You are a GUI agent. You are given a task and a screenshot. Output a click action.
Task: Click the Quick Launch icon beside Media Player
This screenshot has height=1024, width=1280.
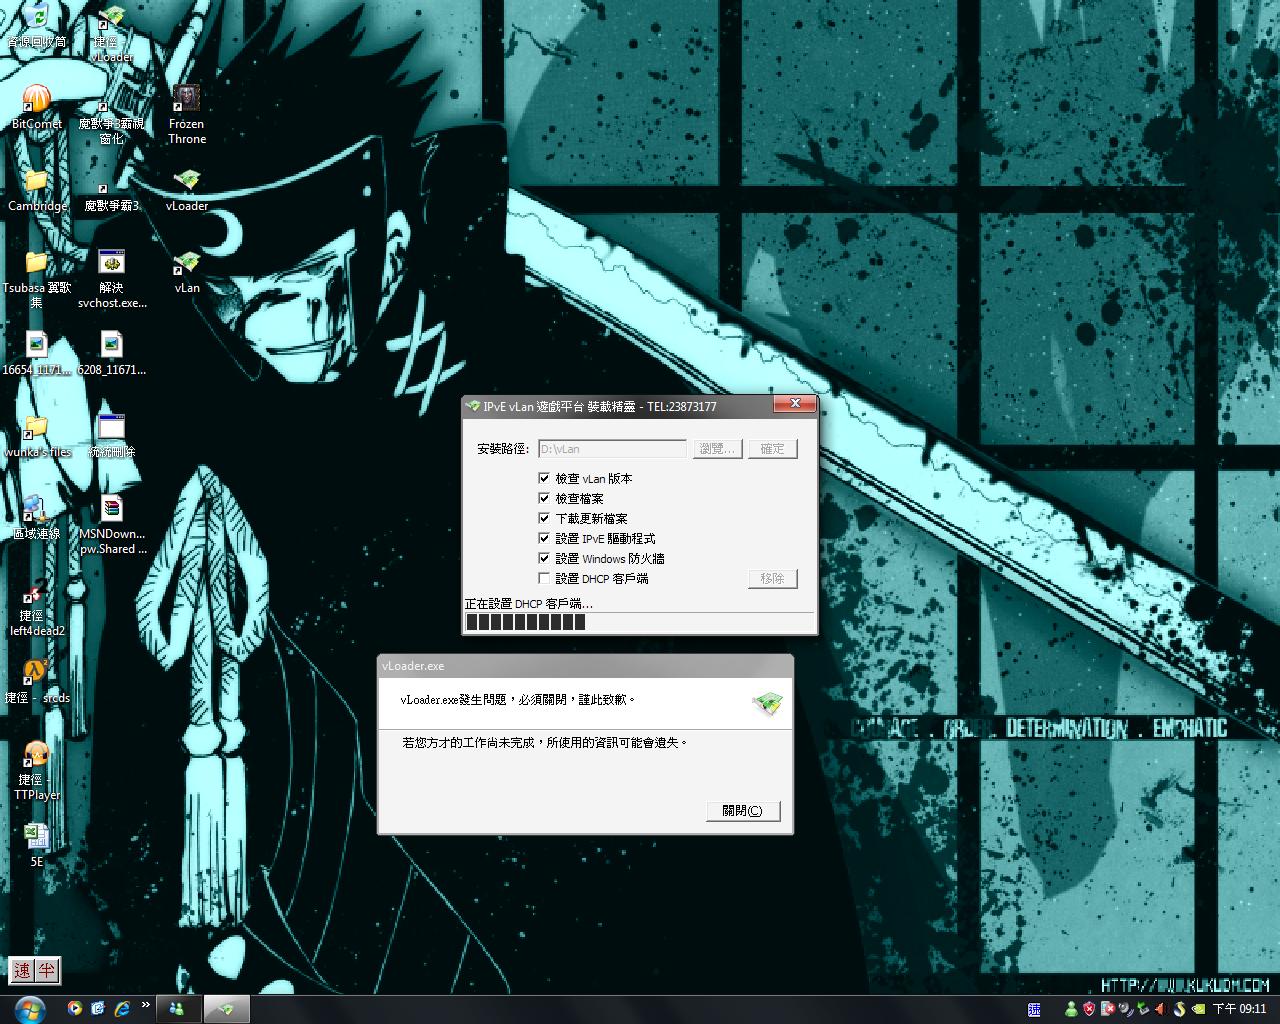point(98,1008)
